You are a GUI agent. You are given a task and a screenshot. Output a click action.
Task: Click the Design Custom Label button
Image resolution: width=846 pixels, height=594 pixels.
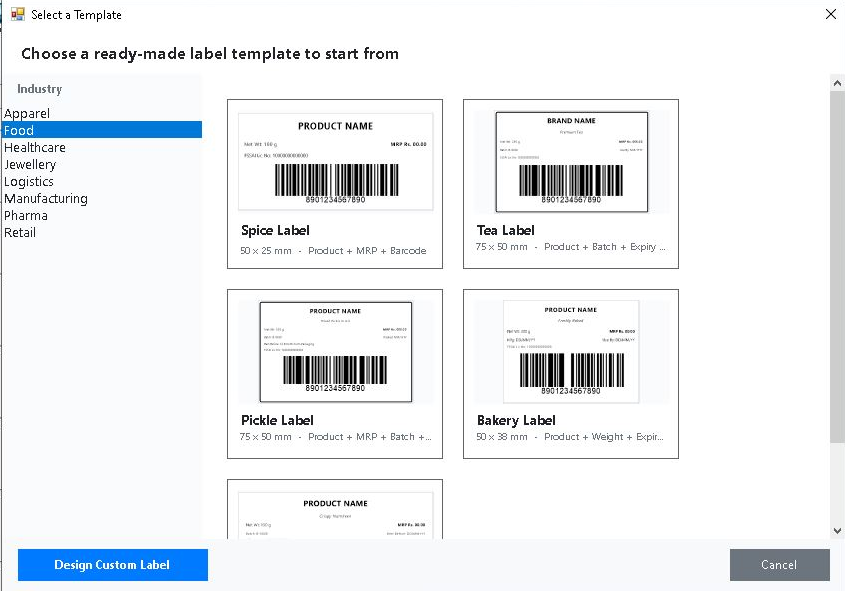(113, 565)
